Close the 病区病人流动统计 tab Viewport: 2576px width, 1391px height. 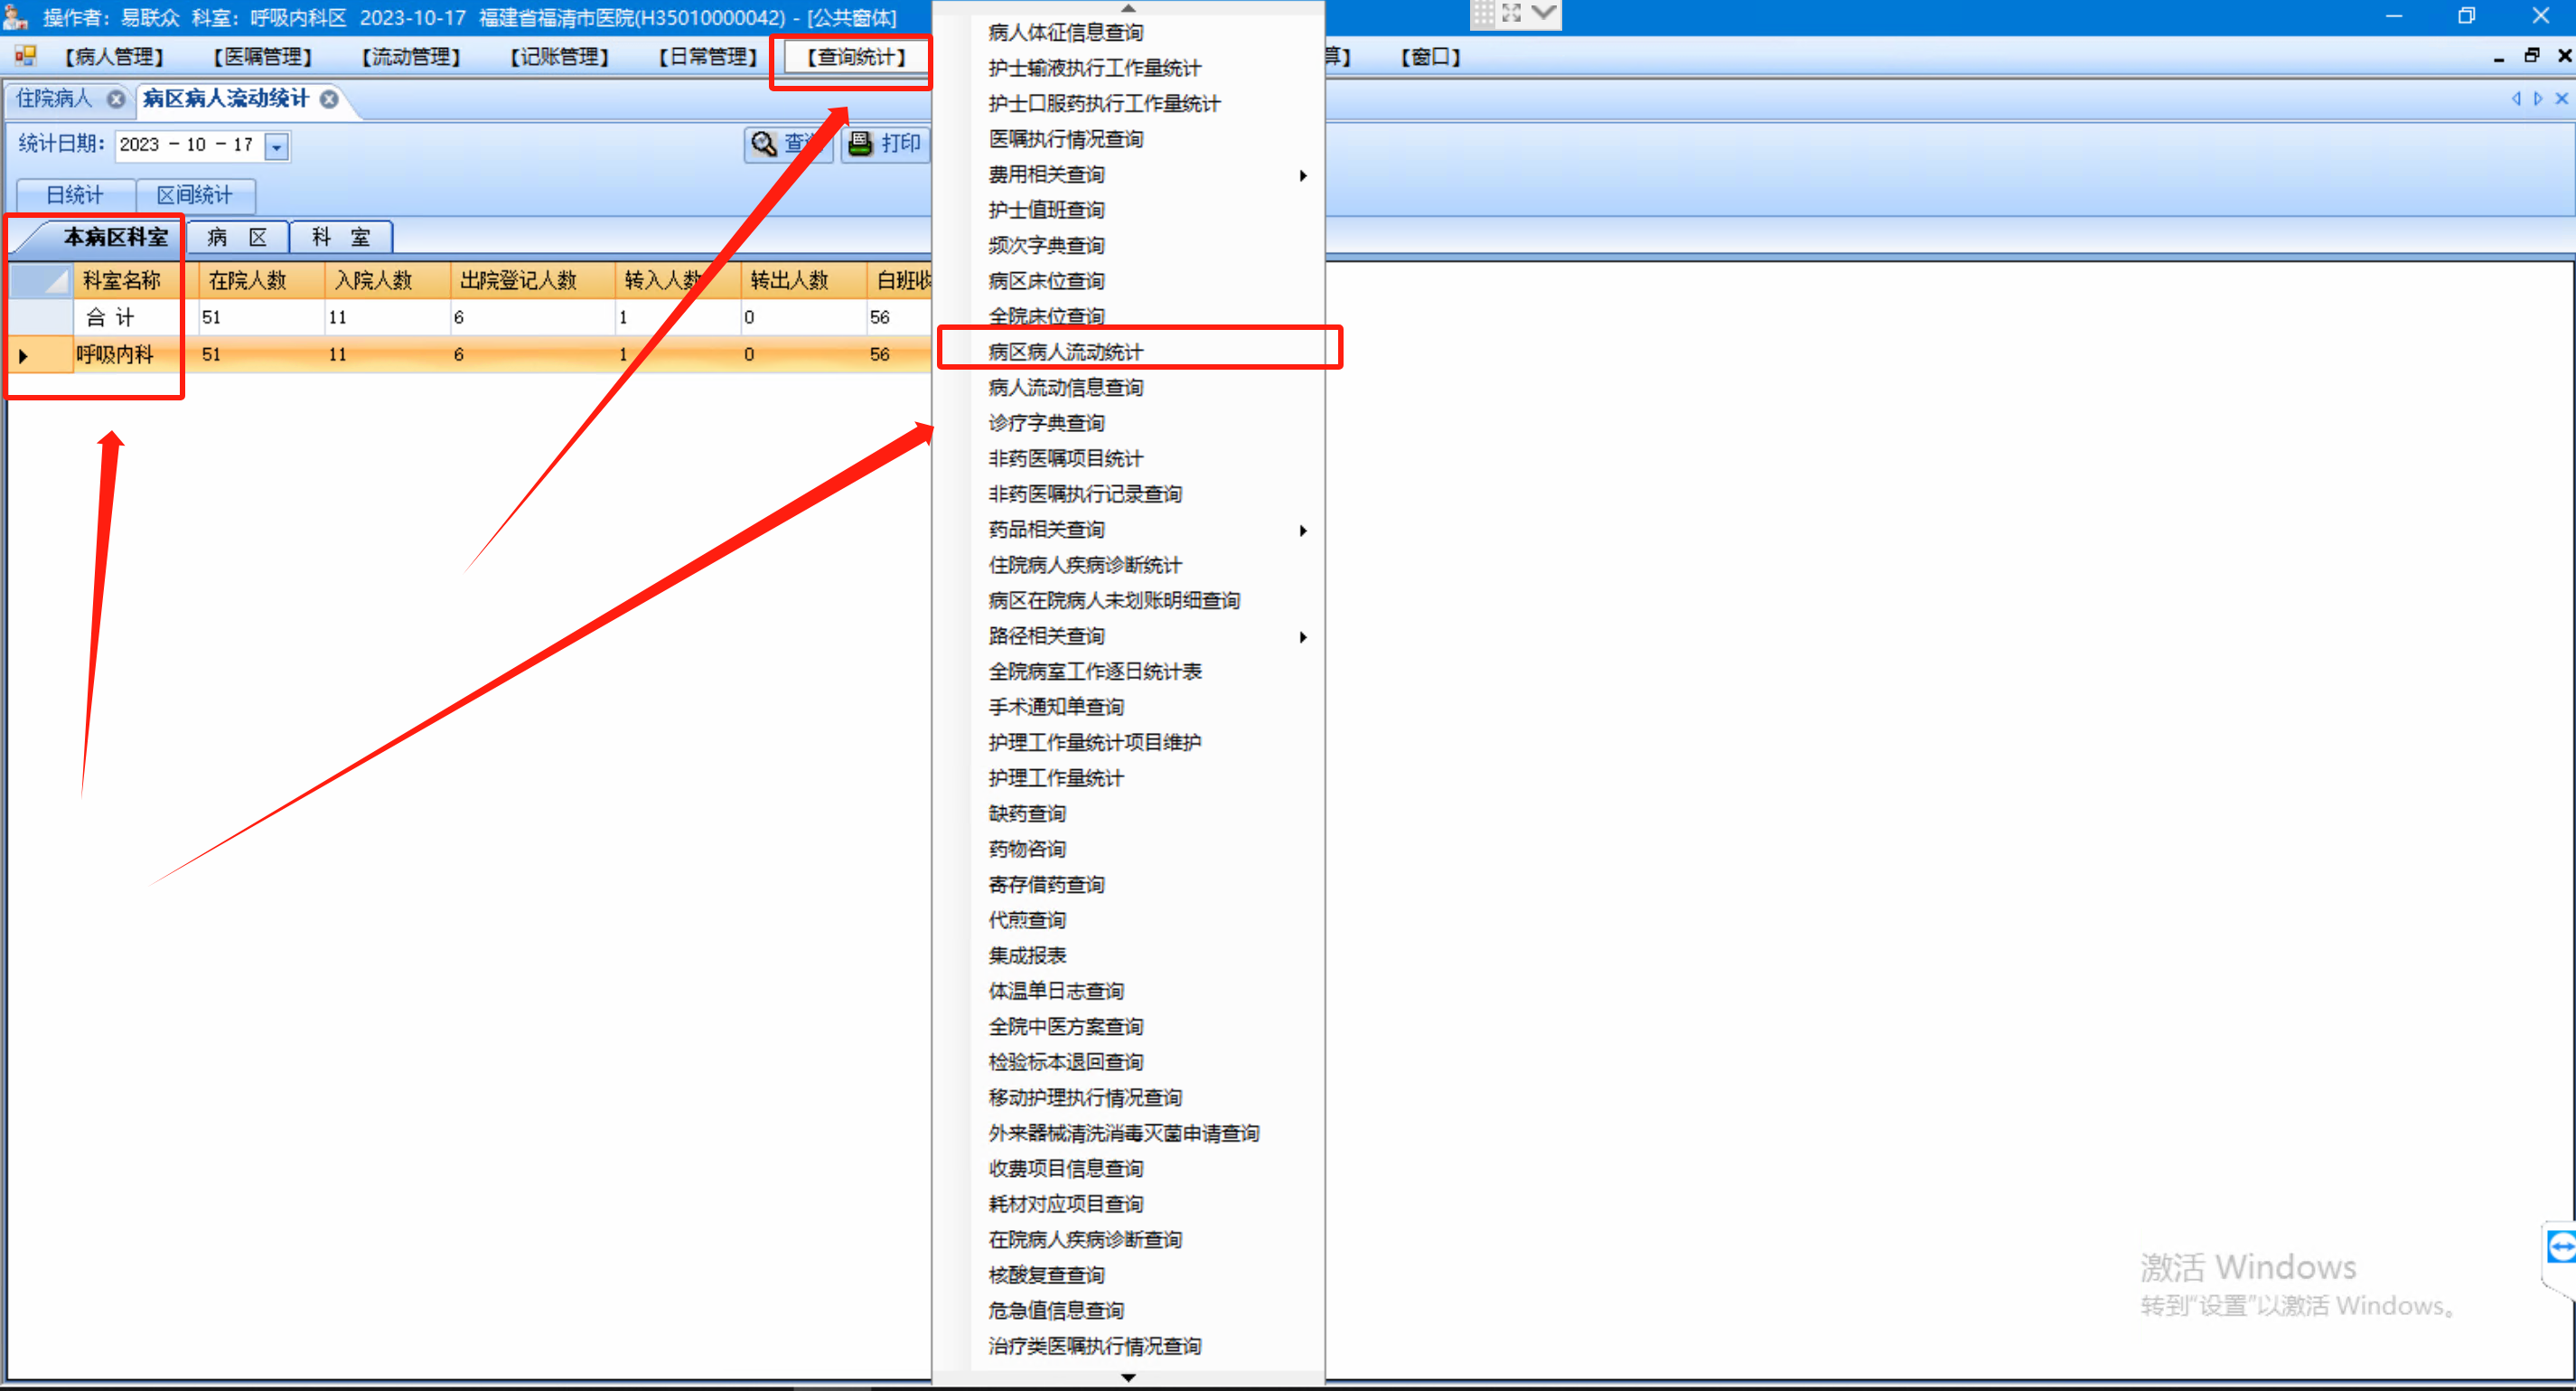tap(329, 99)
